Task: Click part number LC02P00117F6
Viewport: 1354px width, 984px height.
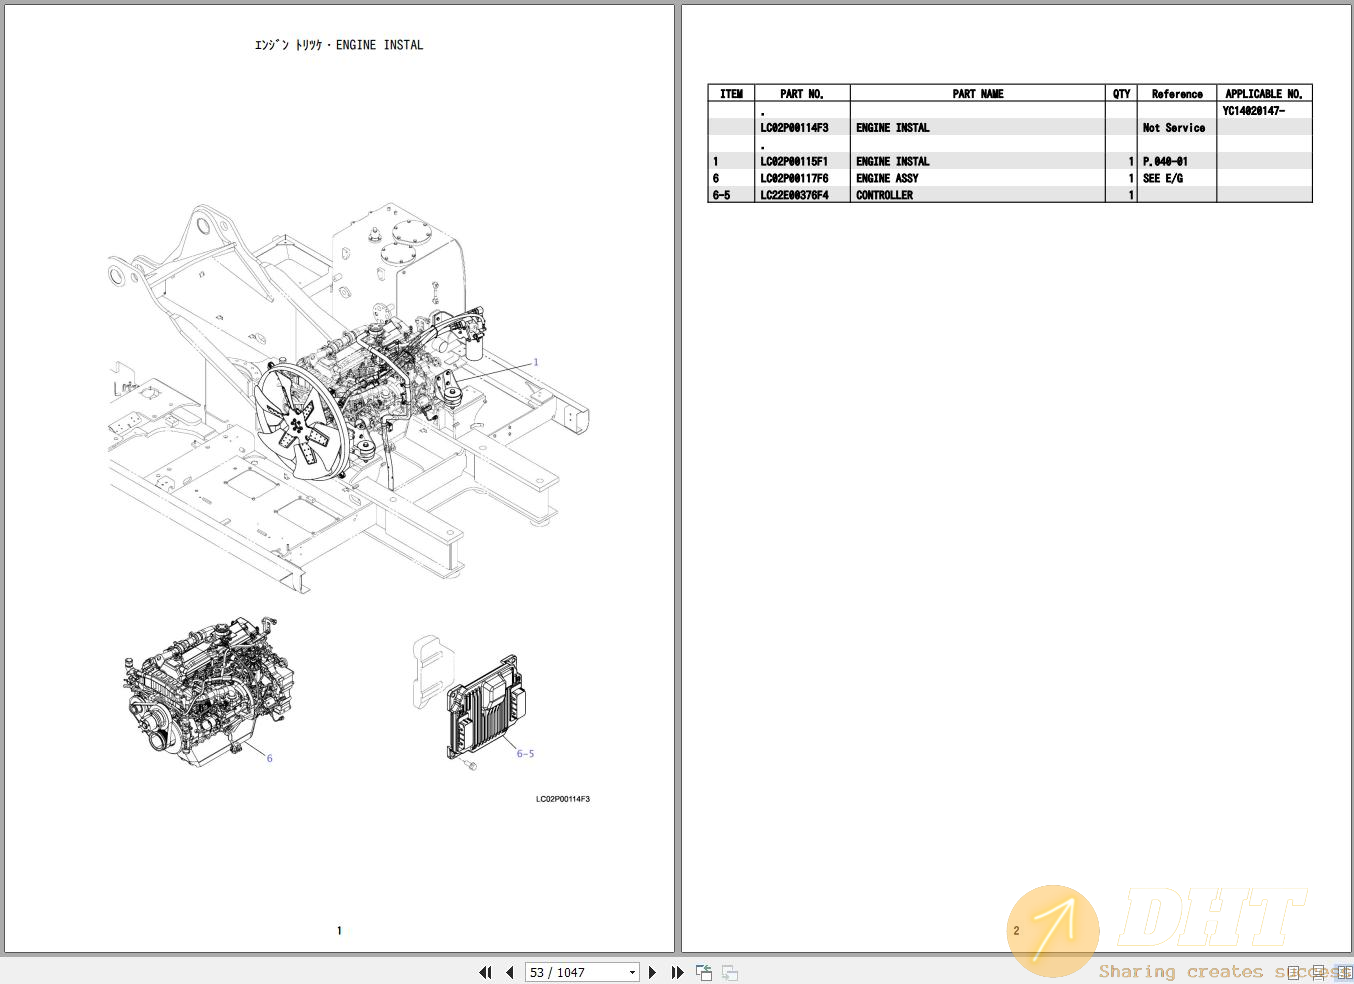Action: (794, 178)
